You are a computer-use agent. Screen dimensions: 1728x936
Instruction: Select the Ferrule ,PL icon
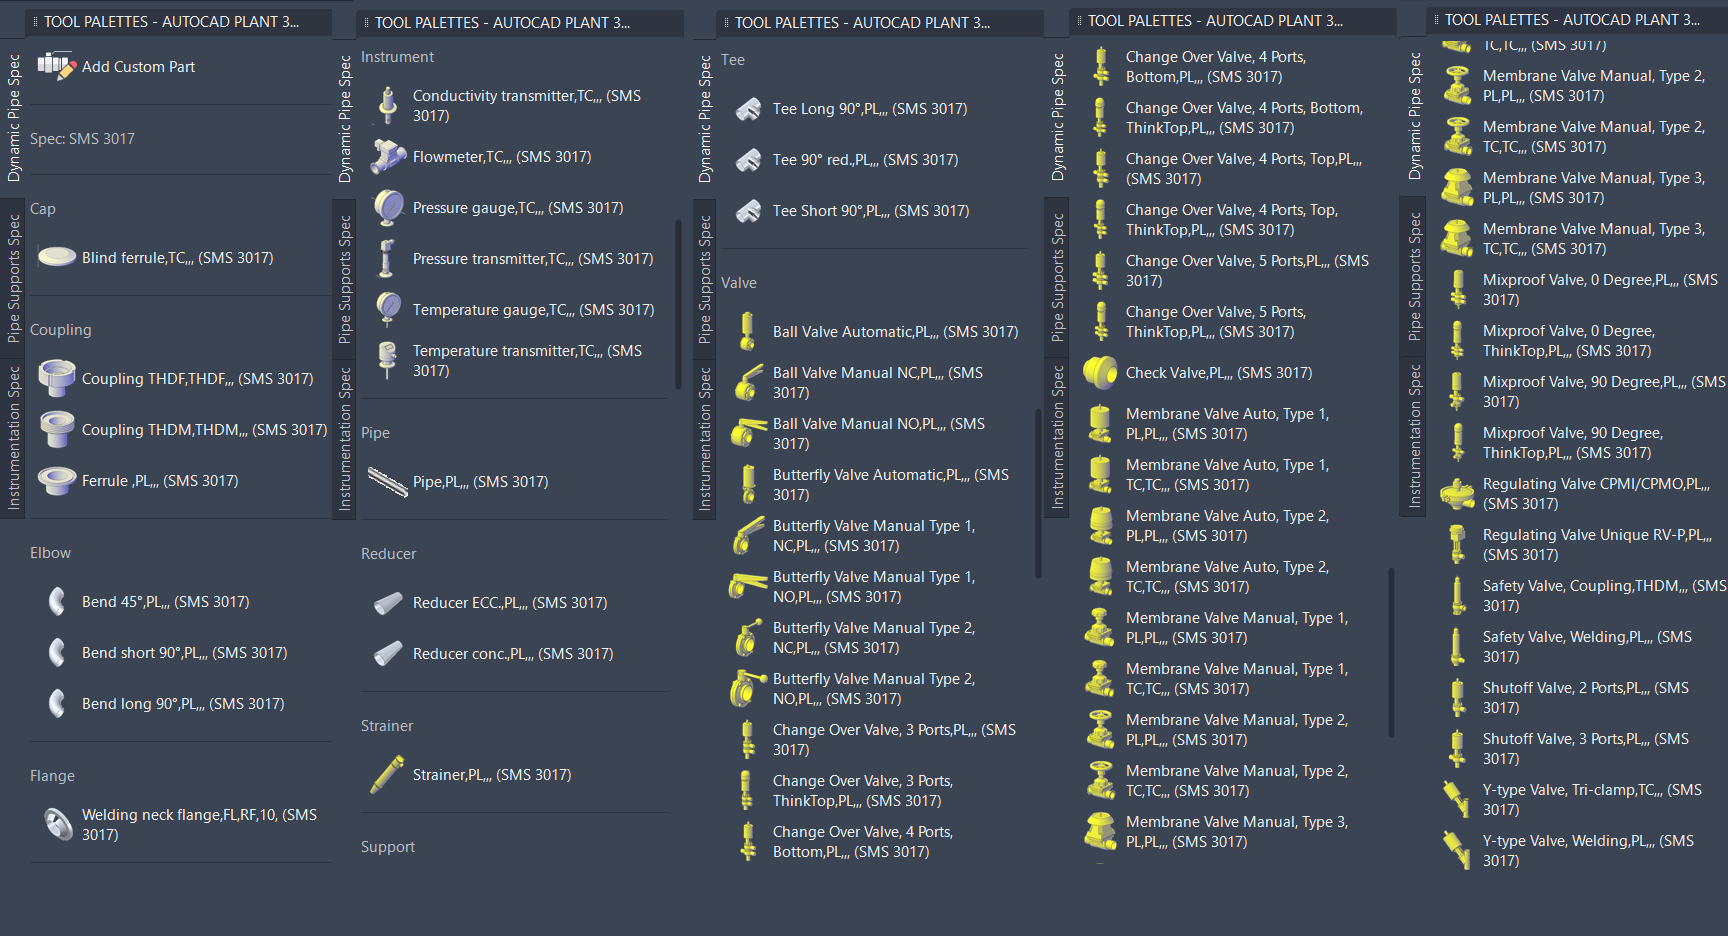[57, 480]
